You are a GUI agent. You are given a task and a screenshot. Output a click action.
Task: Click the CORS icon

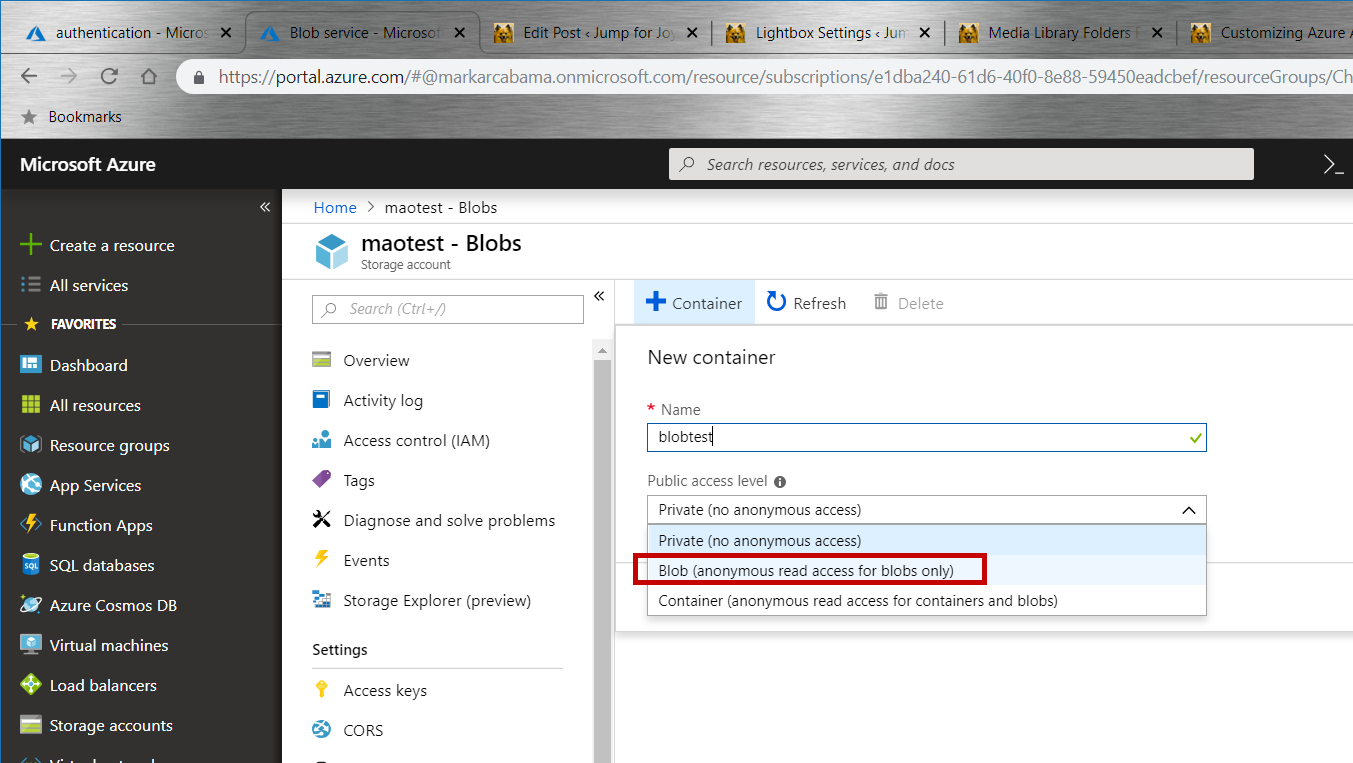tap(321, 730)
